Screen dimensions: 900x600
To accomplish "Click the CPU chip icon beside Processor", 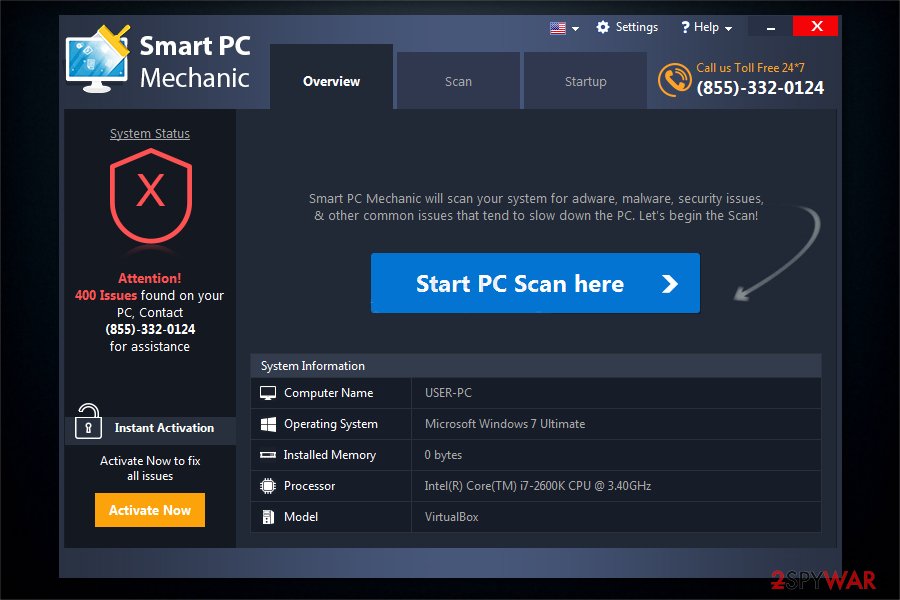I will tap(267, 486).
